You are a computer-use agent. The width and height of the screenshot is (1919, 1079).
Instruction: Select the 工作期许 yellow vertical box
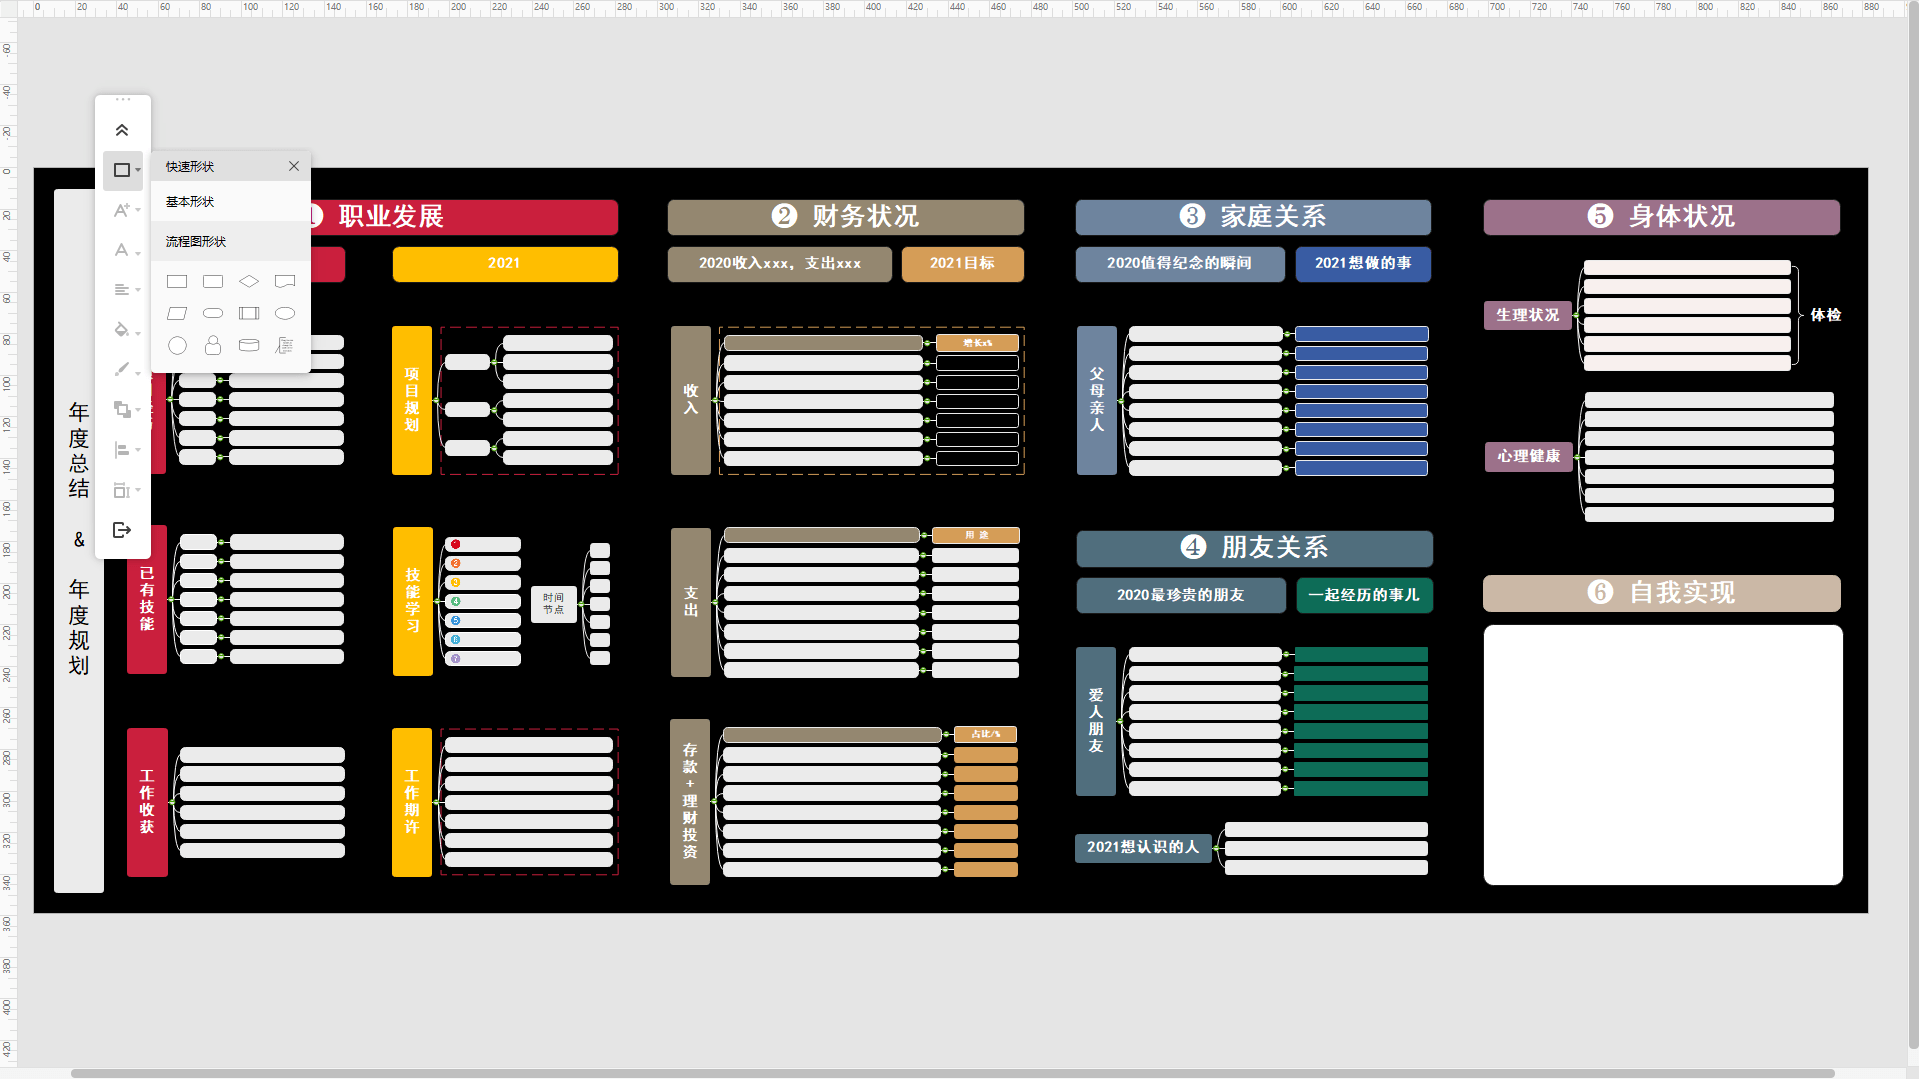pos(412,802)
